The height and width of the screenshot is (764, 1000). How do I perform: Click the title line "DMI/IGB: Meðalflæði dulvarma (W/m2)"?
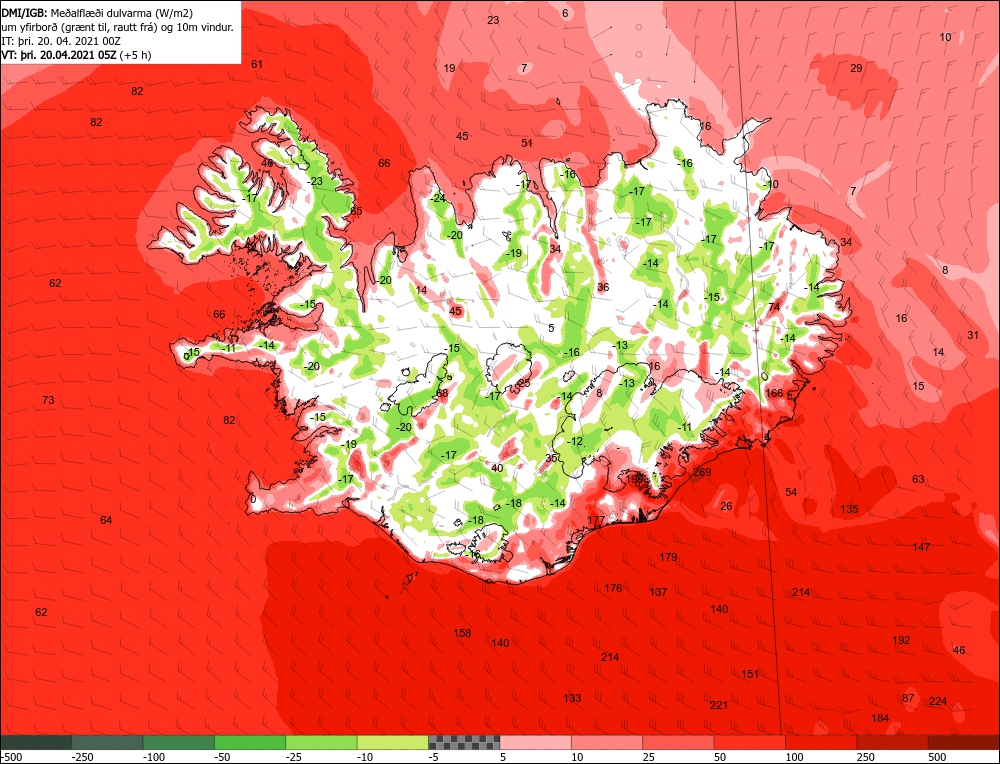click(97, 12)
